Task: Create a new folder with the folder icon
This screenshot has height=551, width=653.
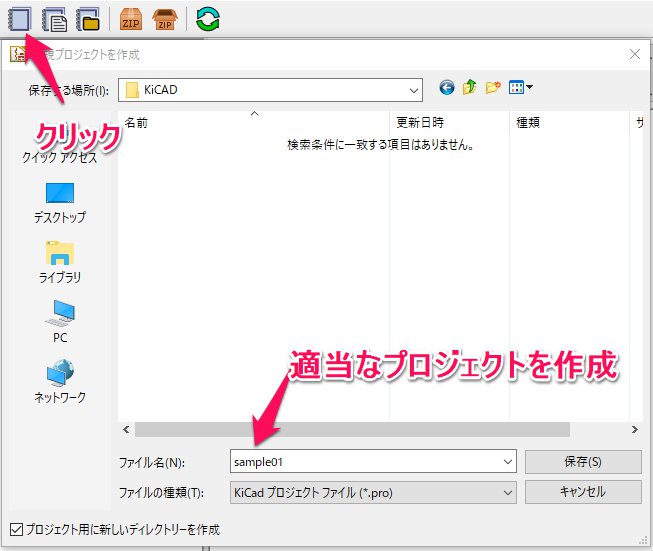Action: 492,89
